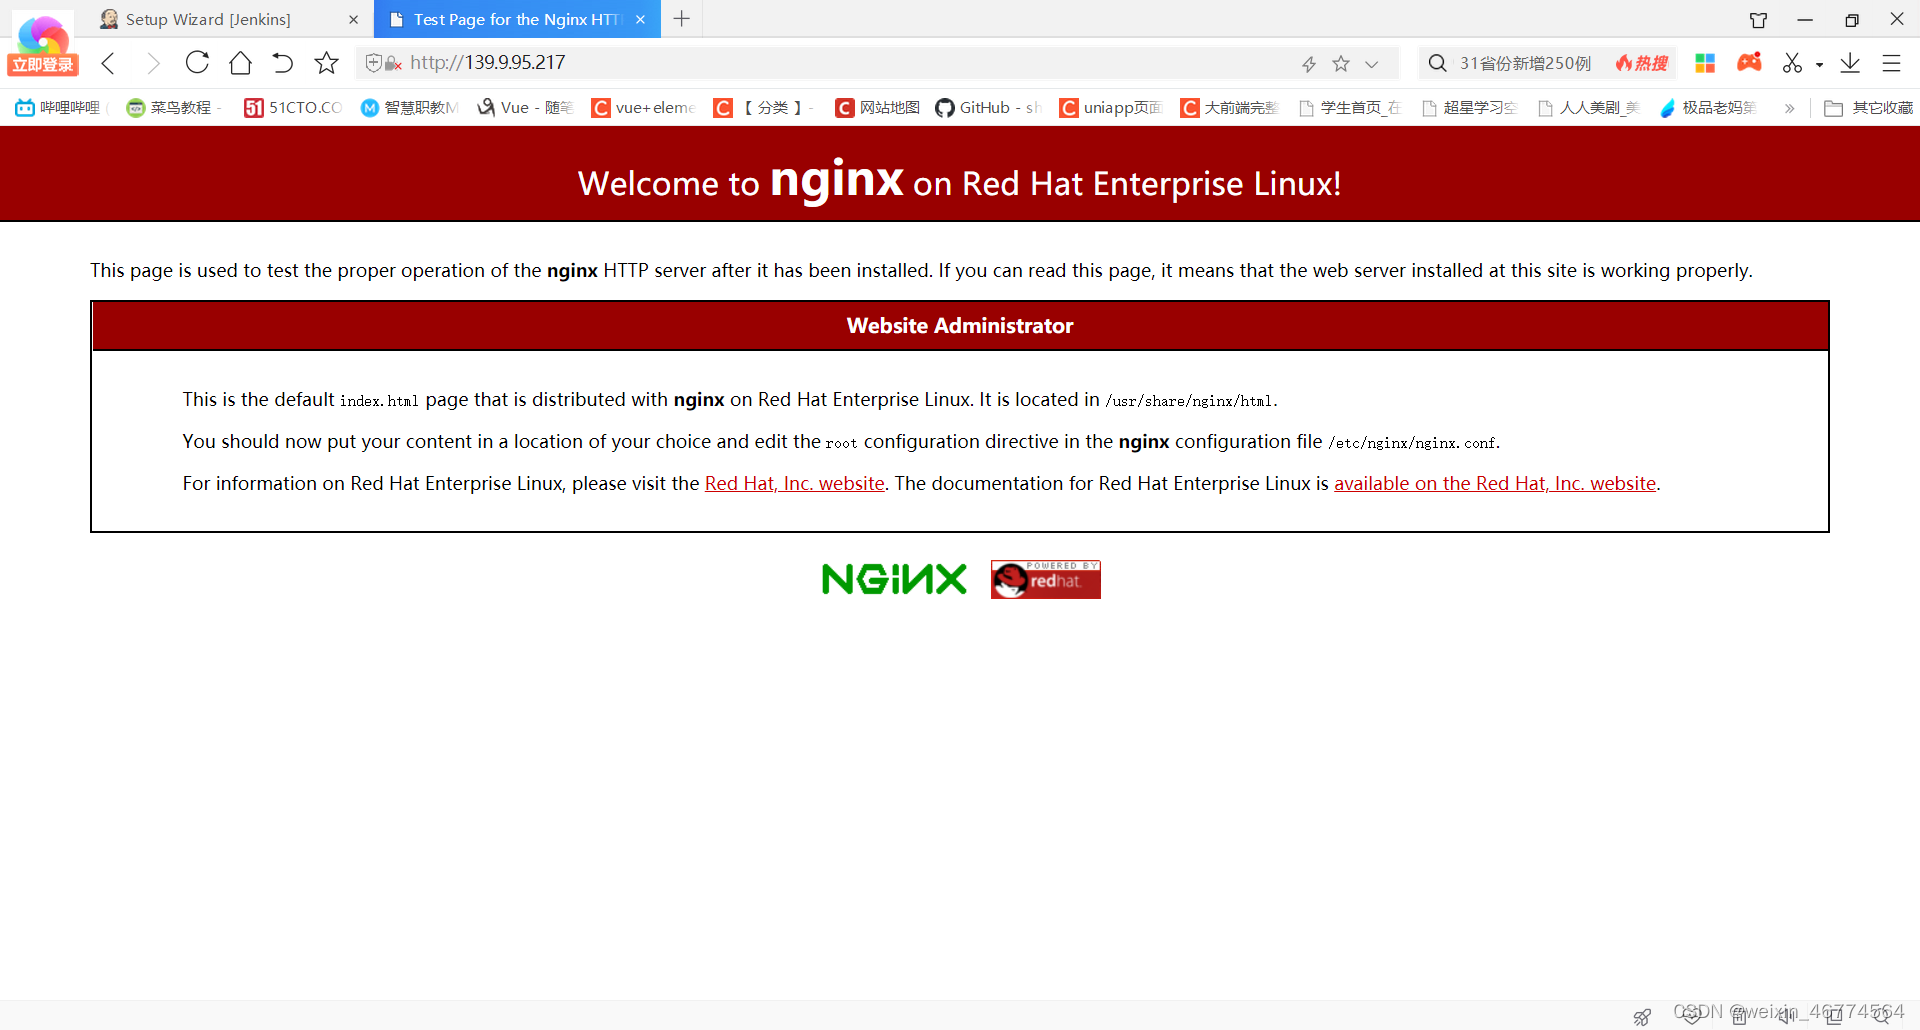Click the lightning speed mode icon
The image size is (1920, 1030).
(1309, 64)
